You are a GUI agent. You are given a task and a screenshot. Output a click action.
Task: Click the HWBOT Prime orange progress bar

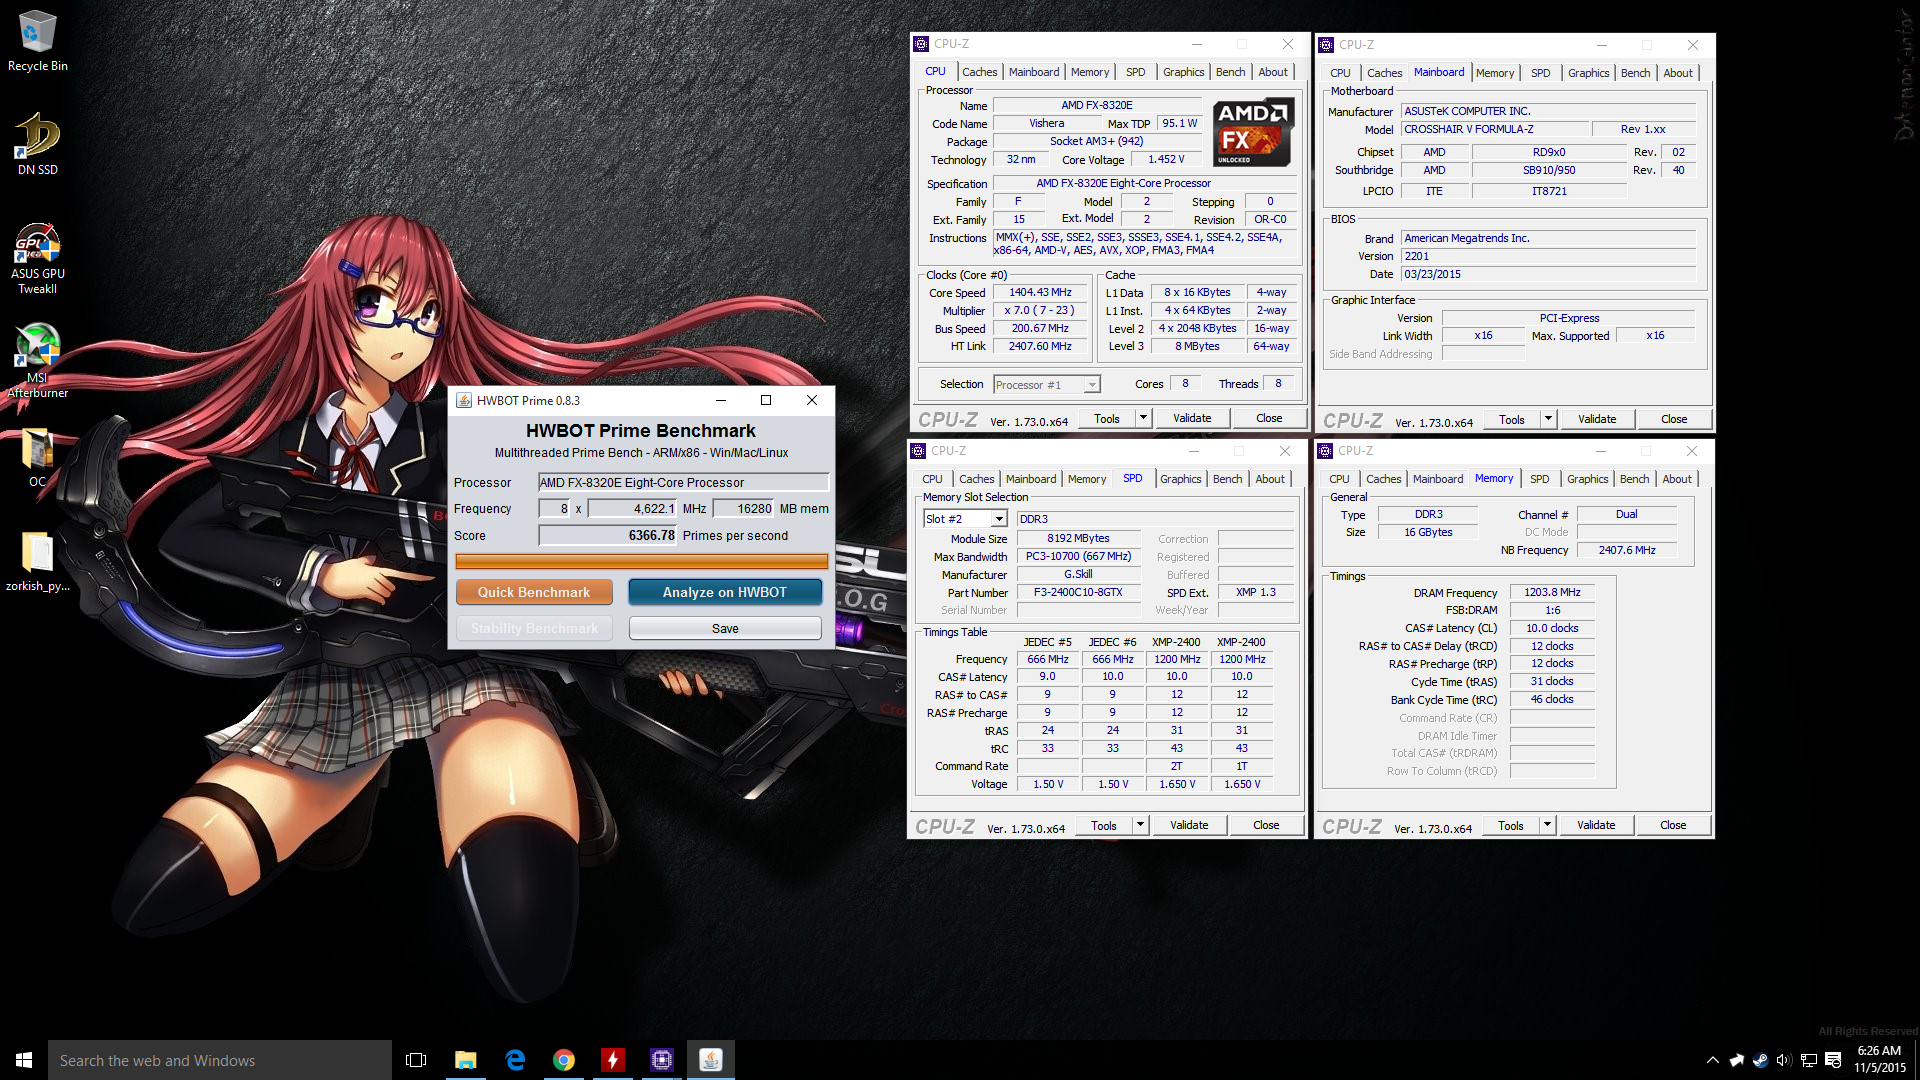pos(641,562)
